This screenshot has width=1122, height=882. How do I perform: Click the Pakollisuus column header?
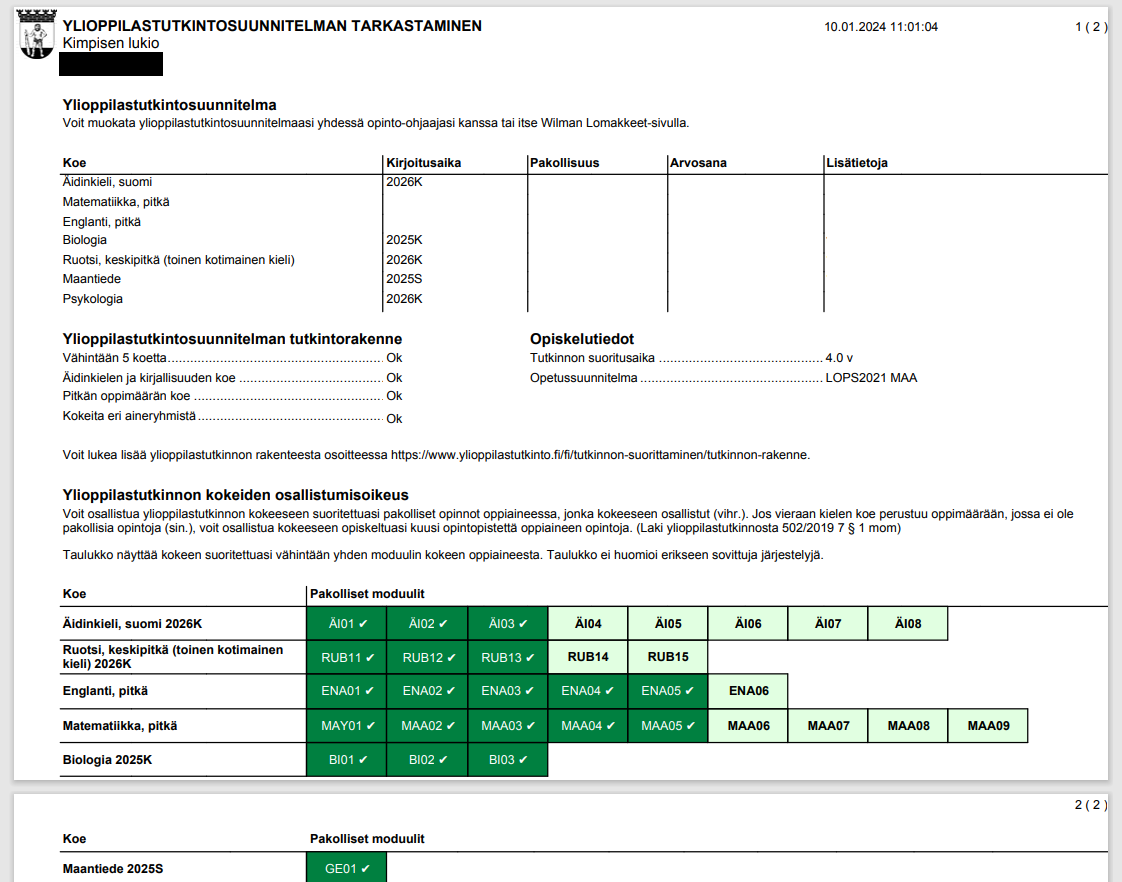[565, 162]
